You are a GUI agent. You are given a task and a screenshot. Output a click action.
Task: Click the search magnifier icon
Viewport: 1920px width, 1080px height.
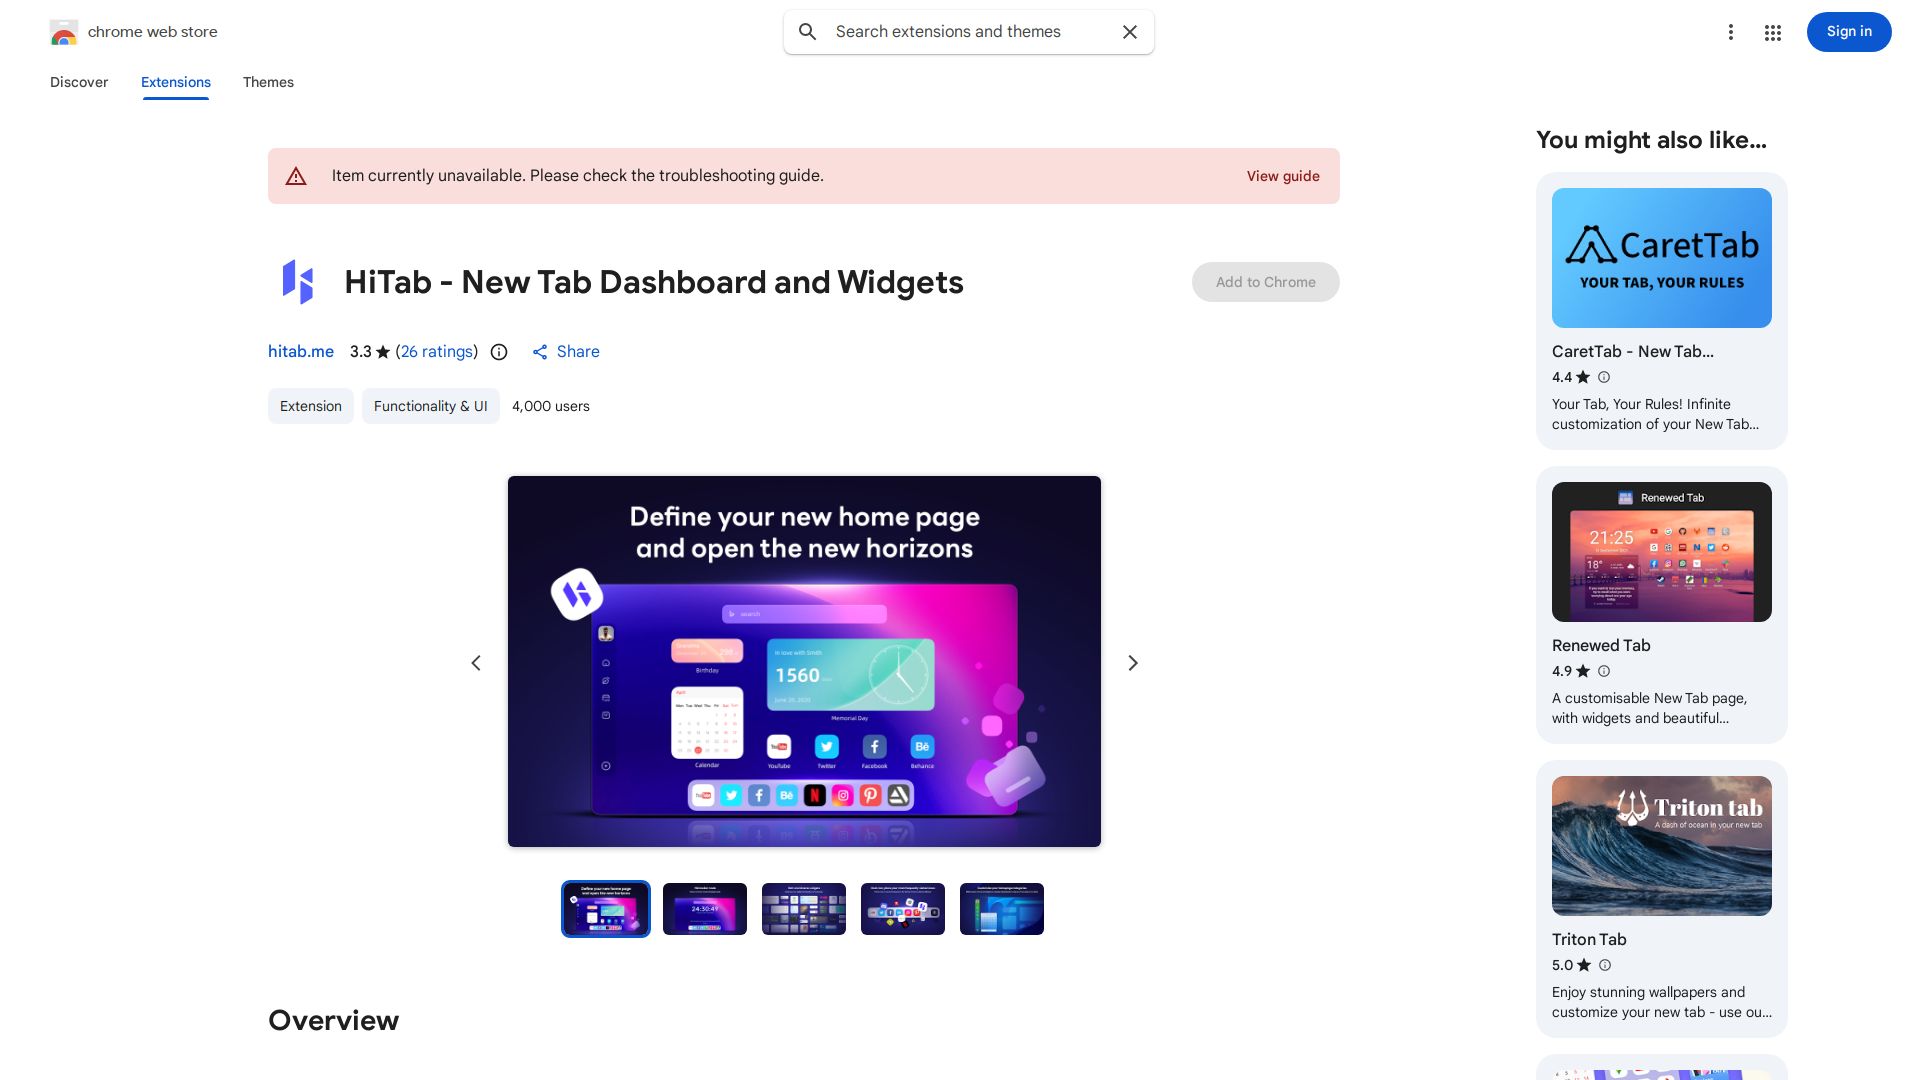808,32
